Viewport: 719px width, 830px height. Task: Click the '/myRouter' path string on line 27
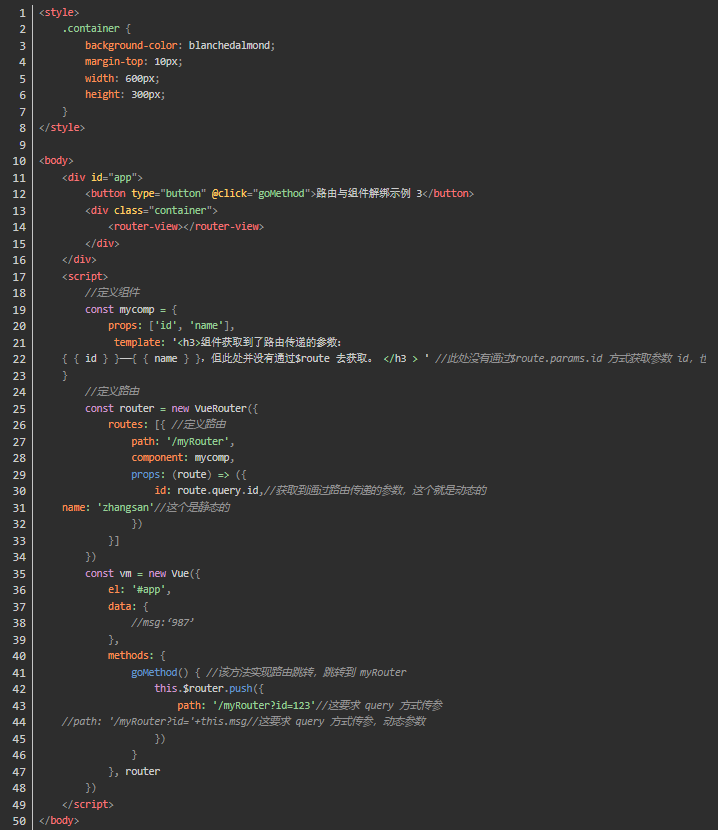[198, 441]
